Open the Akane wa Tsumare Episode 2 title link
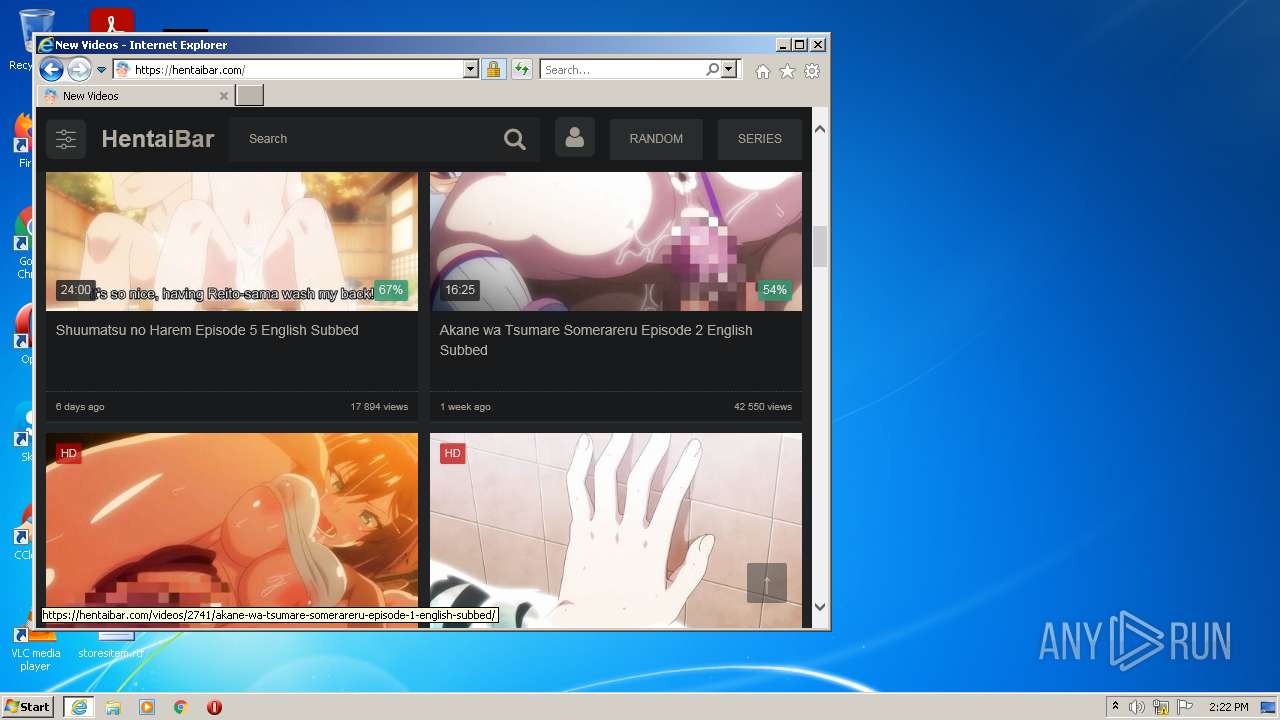The image size is (1280, 720). (x=596, y=340)
